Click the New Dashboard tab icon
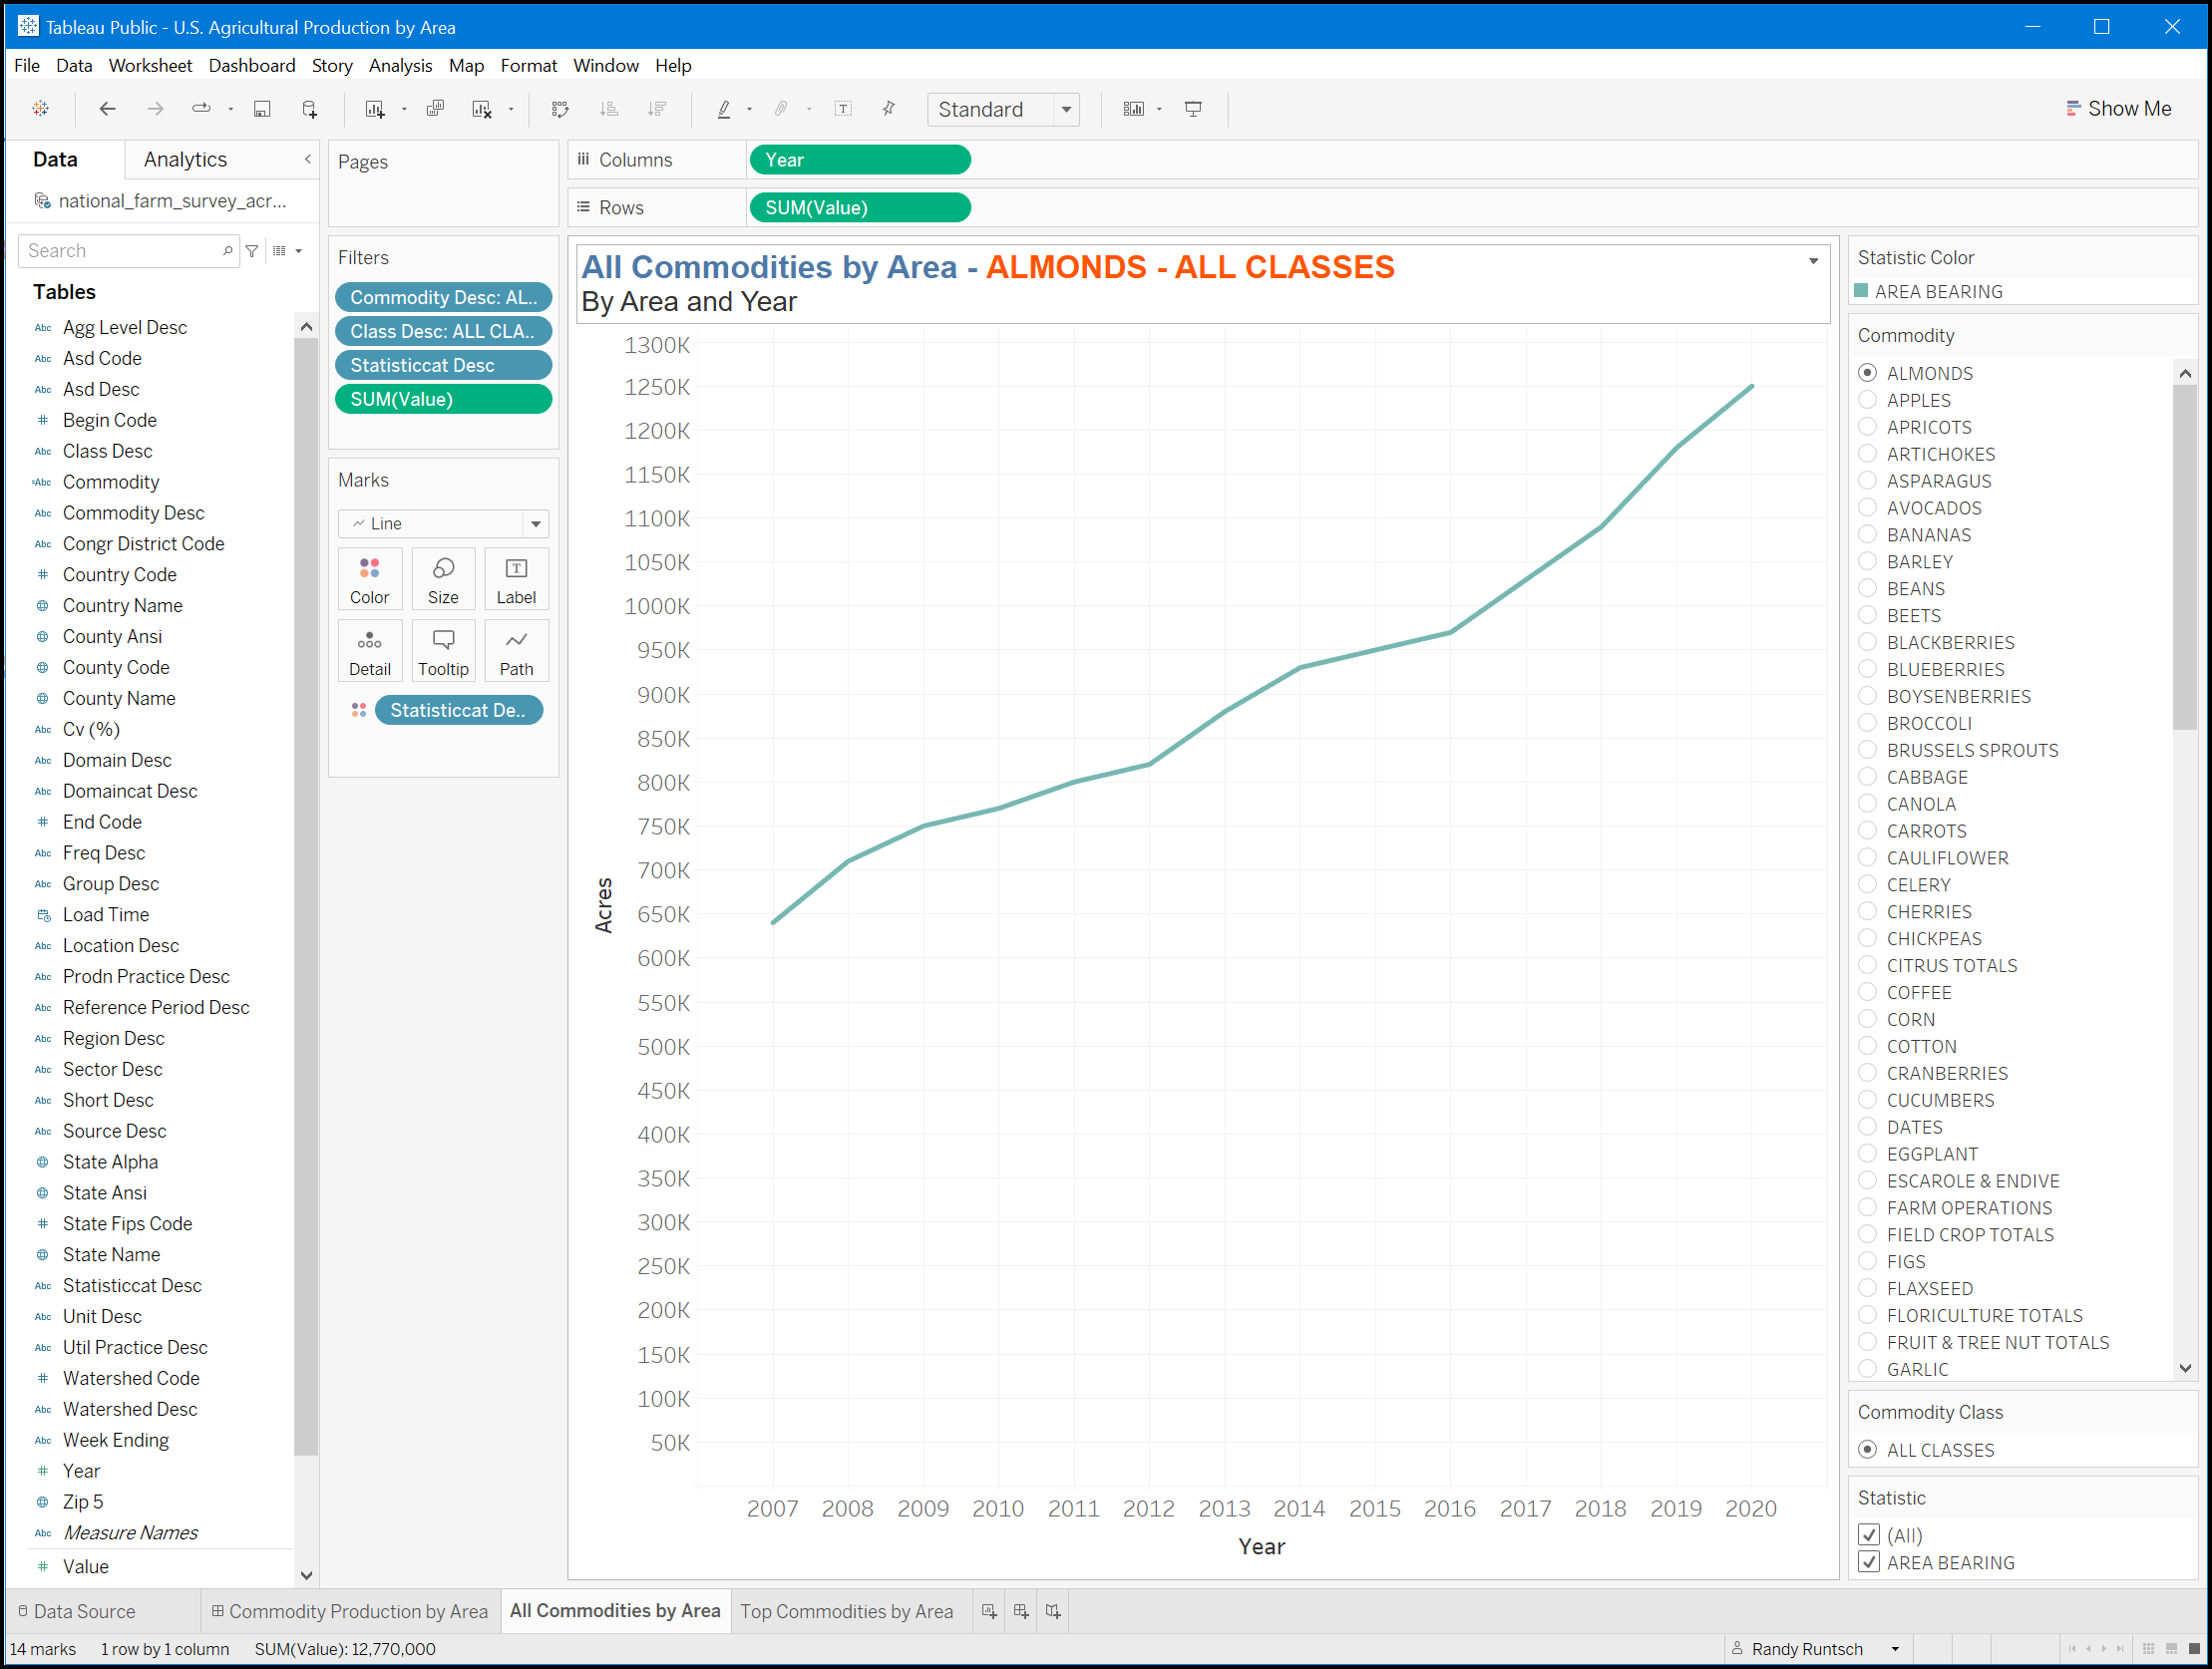 point(1021,1611)
